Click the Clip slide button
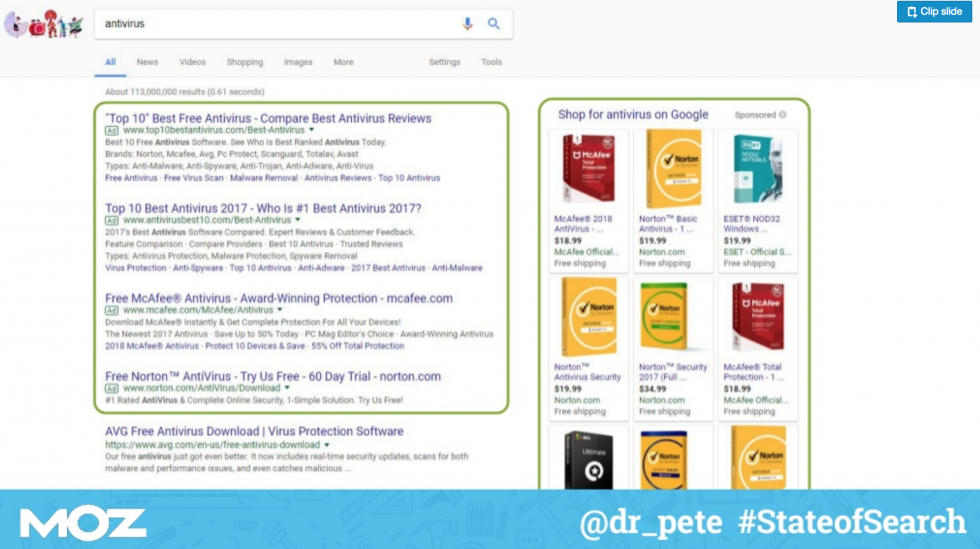 click(934, 11)
